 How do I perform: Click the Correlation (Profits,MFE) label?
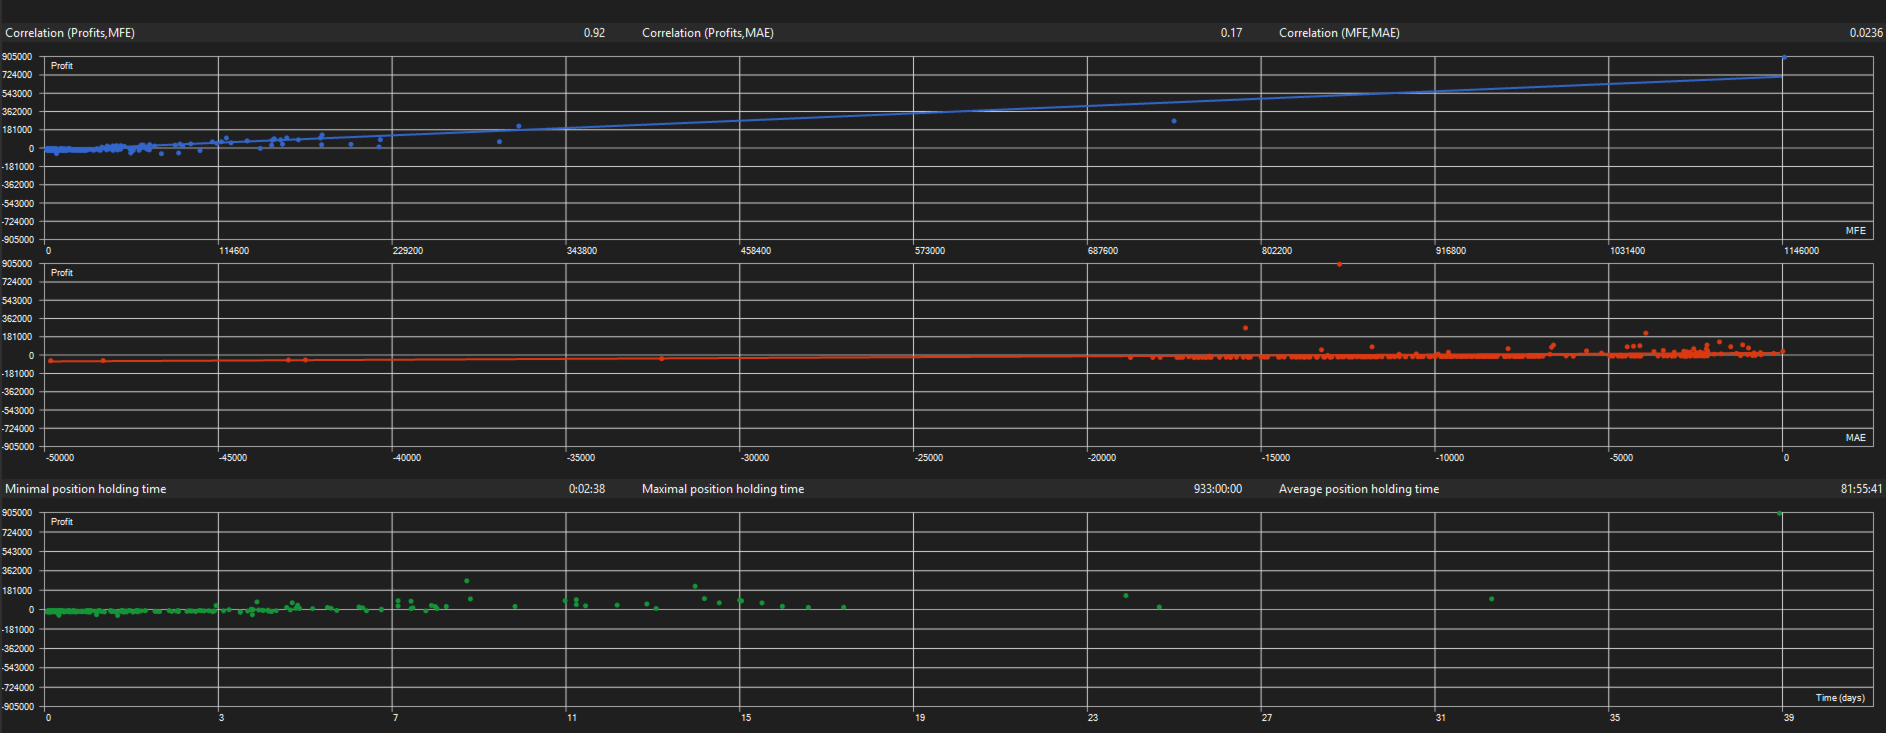point(70,33)
